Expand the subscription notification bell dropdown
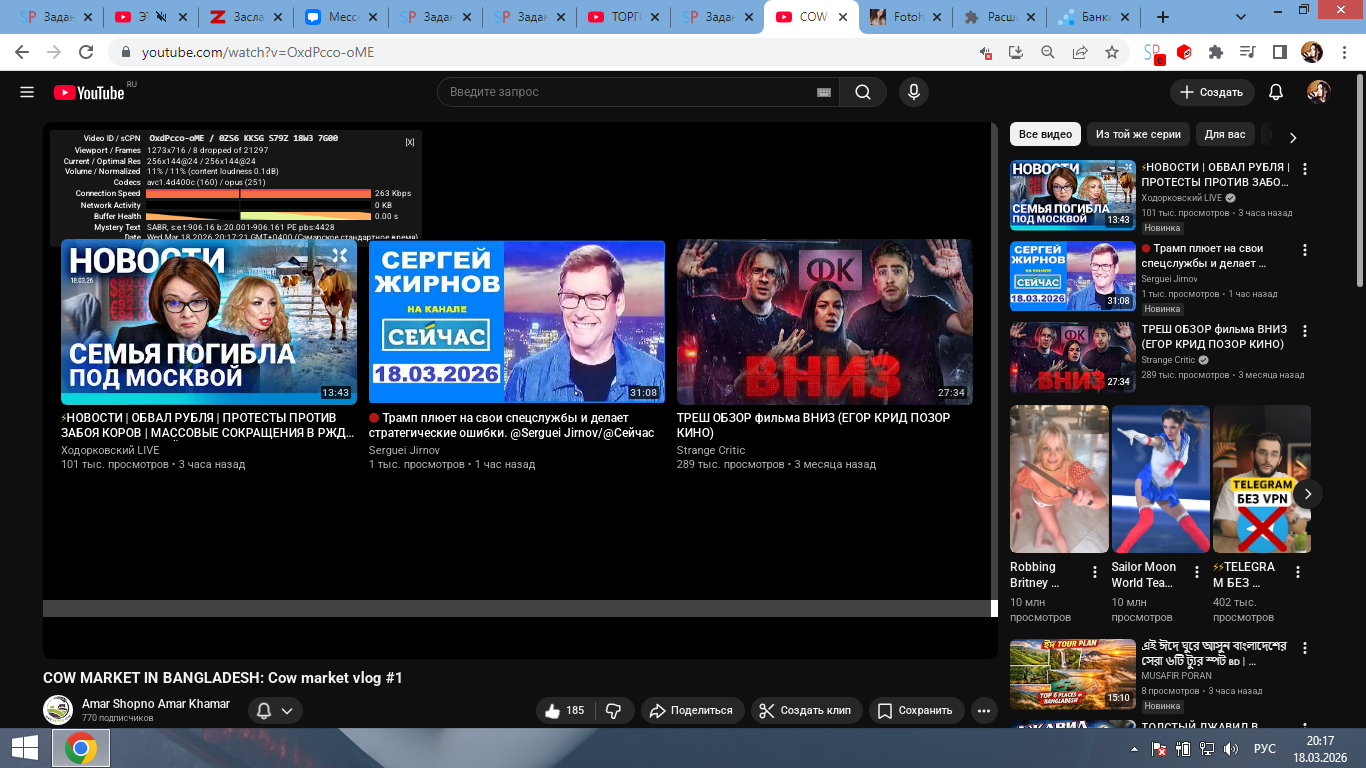Screen dimensions: 1366x768 coord(275,711)
